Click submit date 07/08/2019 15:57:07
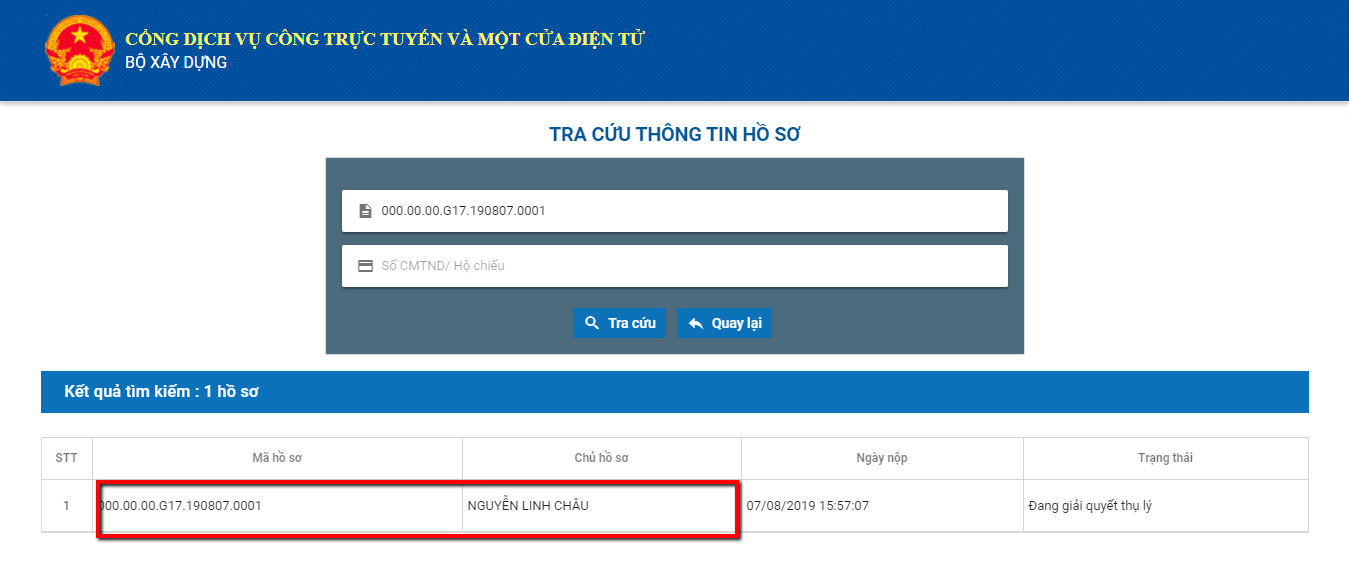1349x585 pixels. pos(808,506)
